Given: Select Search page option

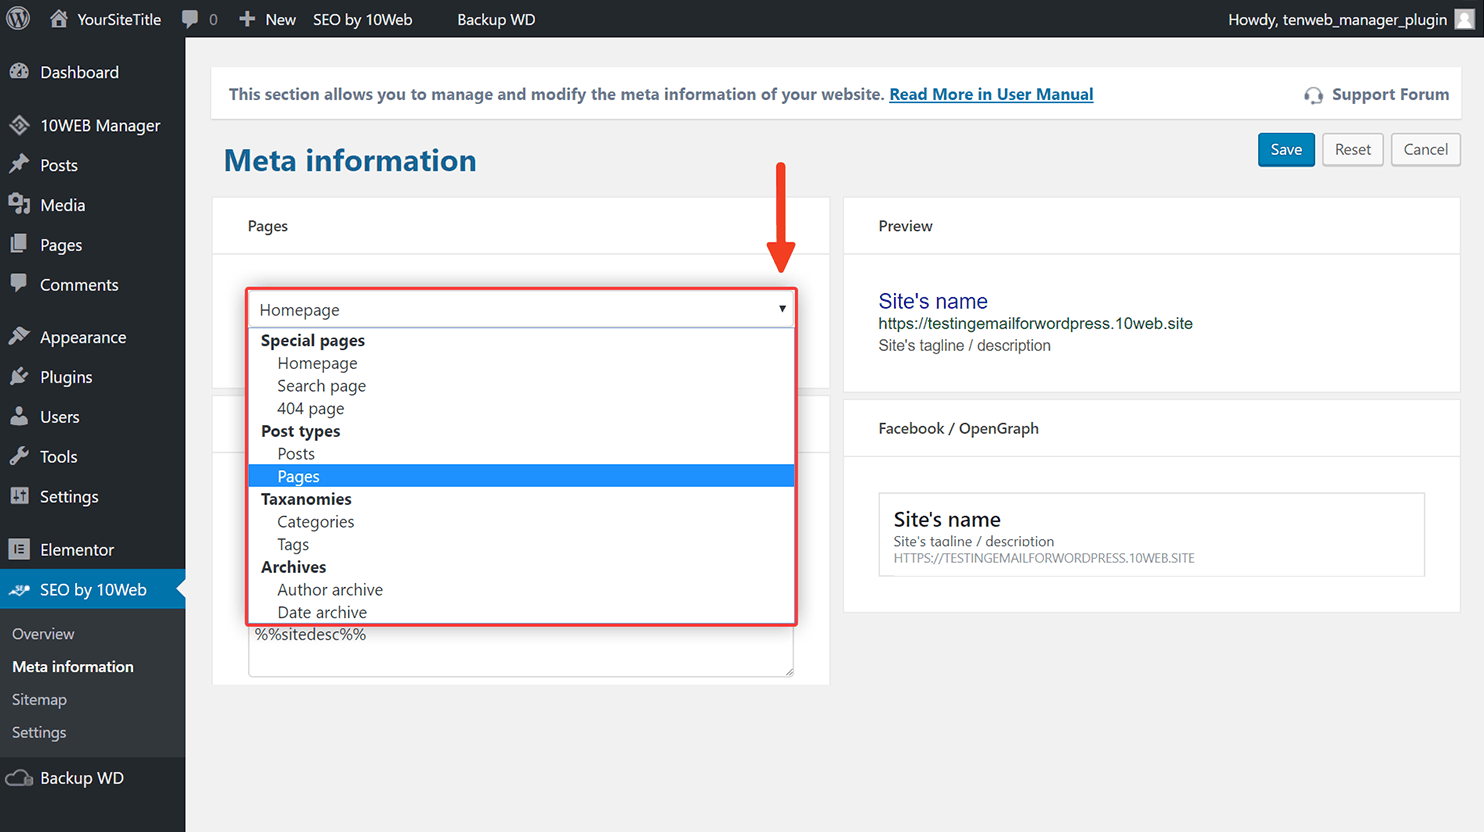Looking at the screenshot, I should 521,386.
